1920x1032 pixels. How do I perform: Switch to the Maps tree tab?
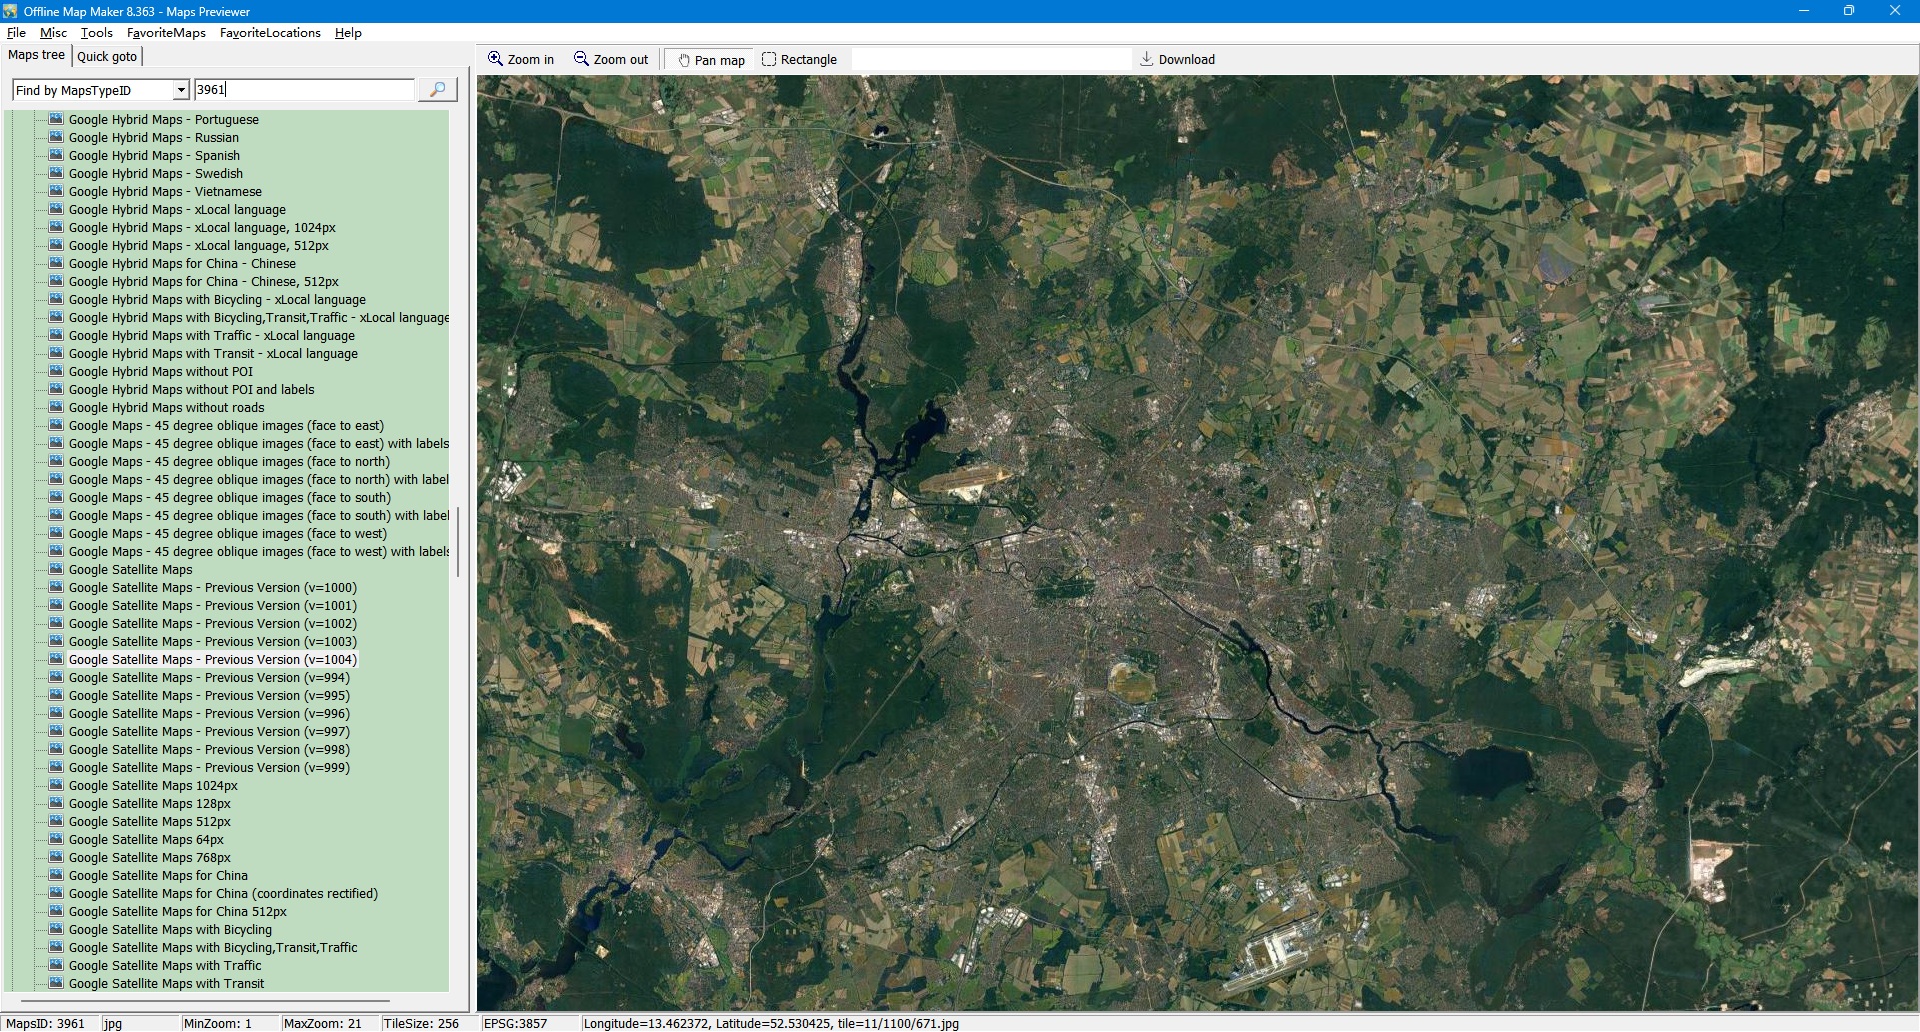pyautogui.click(x=36, y=55)
